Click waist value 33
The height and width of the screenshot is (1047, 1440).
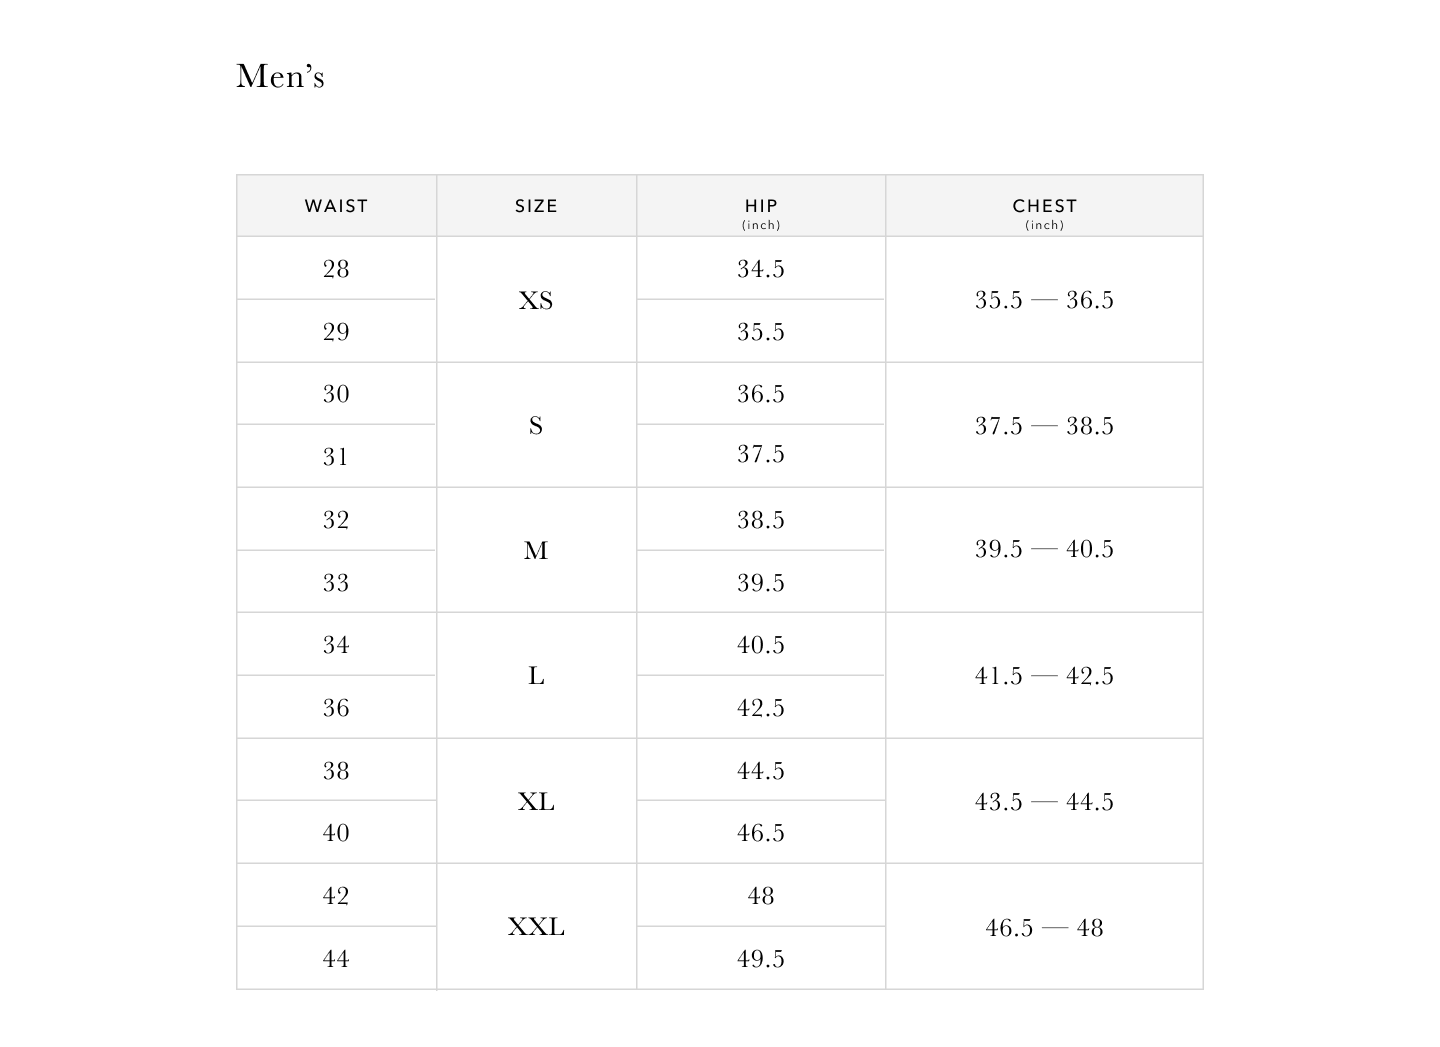(336, 583)
